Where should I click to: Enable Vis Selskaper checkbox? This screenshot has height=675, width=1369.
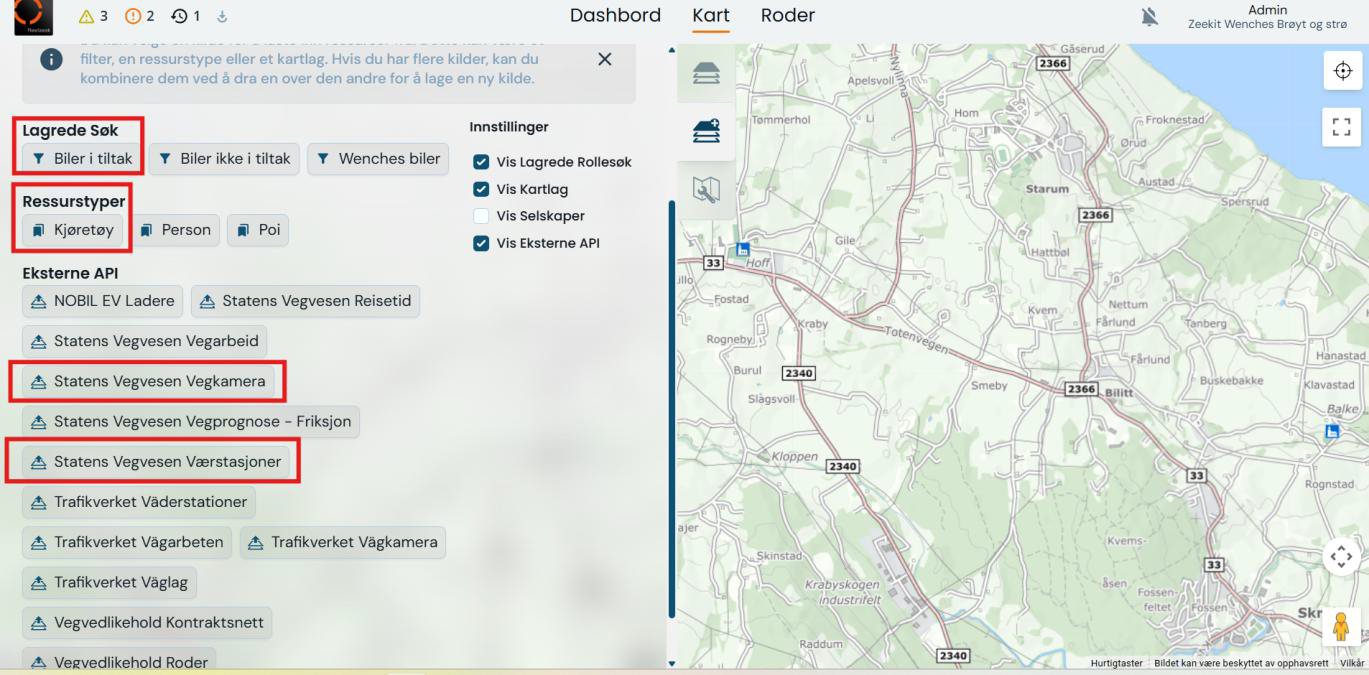482,216
